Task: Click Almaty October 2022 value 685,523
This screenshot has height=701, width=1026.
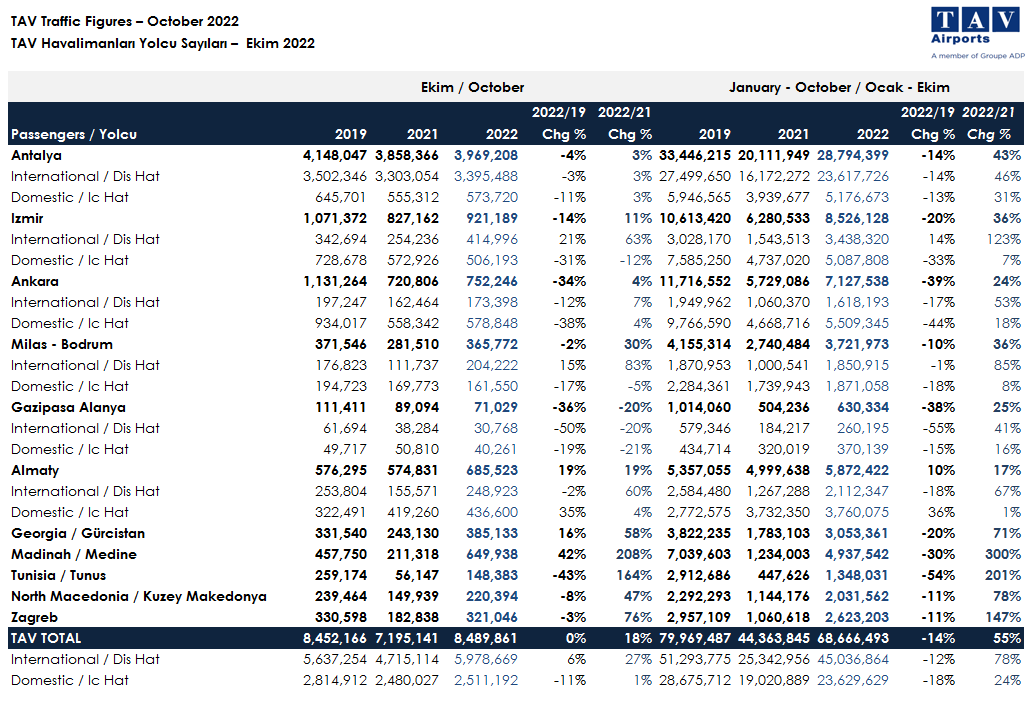Action: point(492,470)
